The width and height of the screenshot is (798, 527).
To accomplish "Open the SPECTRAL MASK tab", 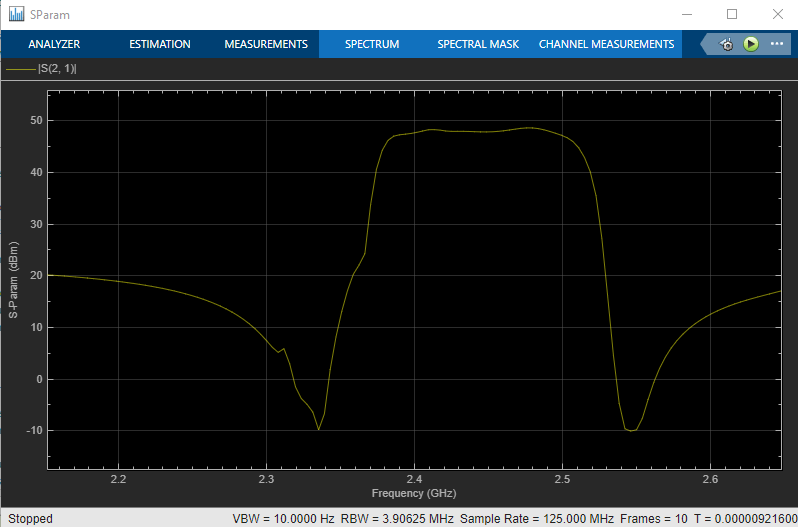I will [x=478, y=44].
